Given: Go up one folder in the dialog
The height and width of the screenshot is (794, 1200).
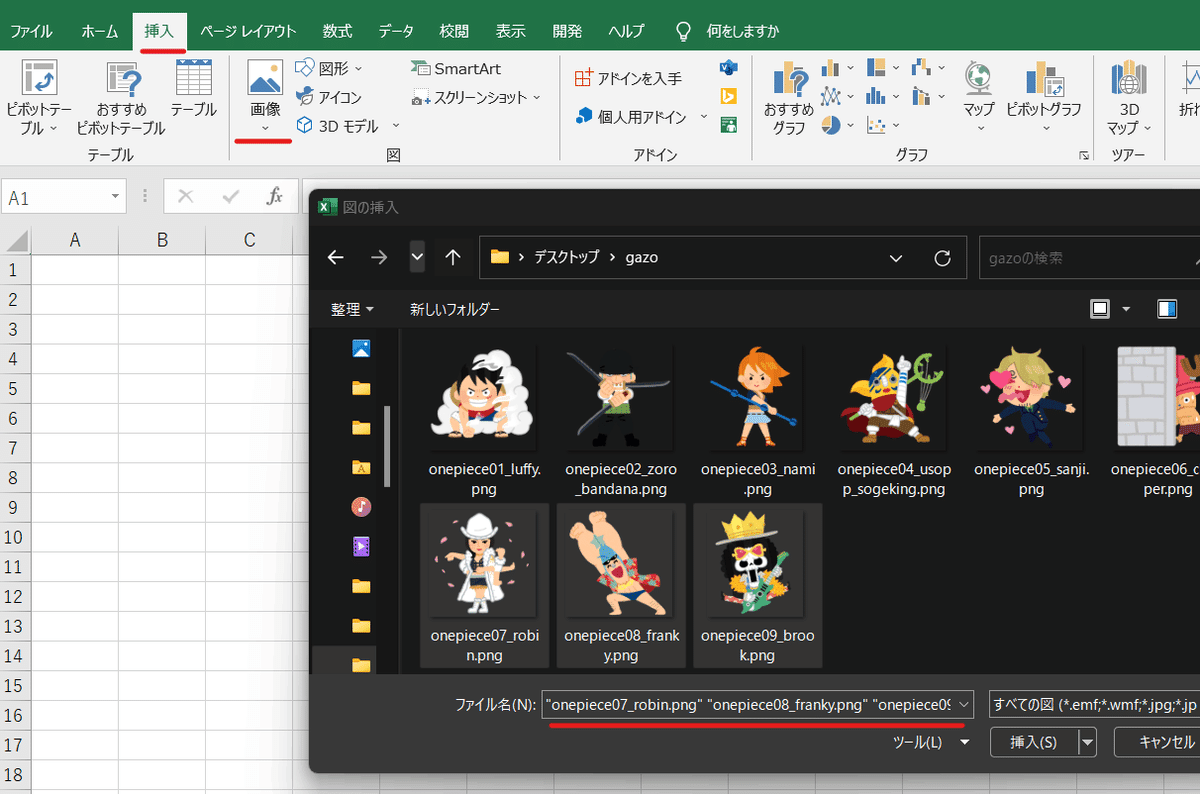Looking at the screenshot, I should pos(453,257).
